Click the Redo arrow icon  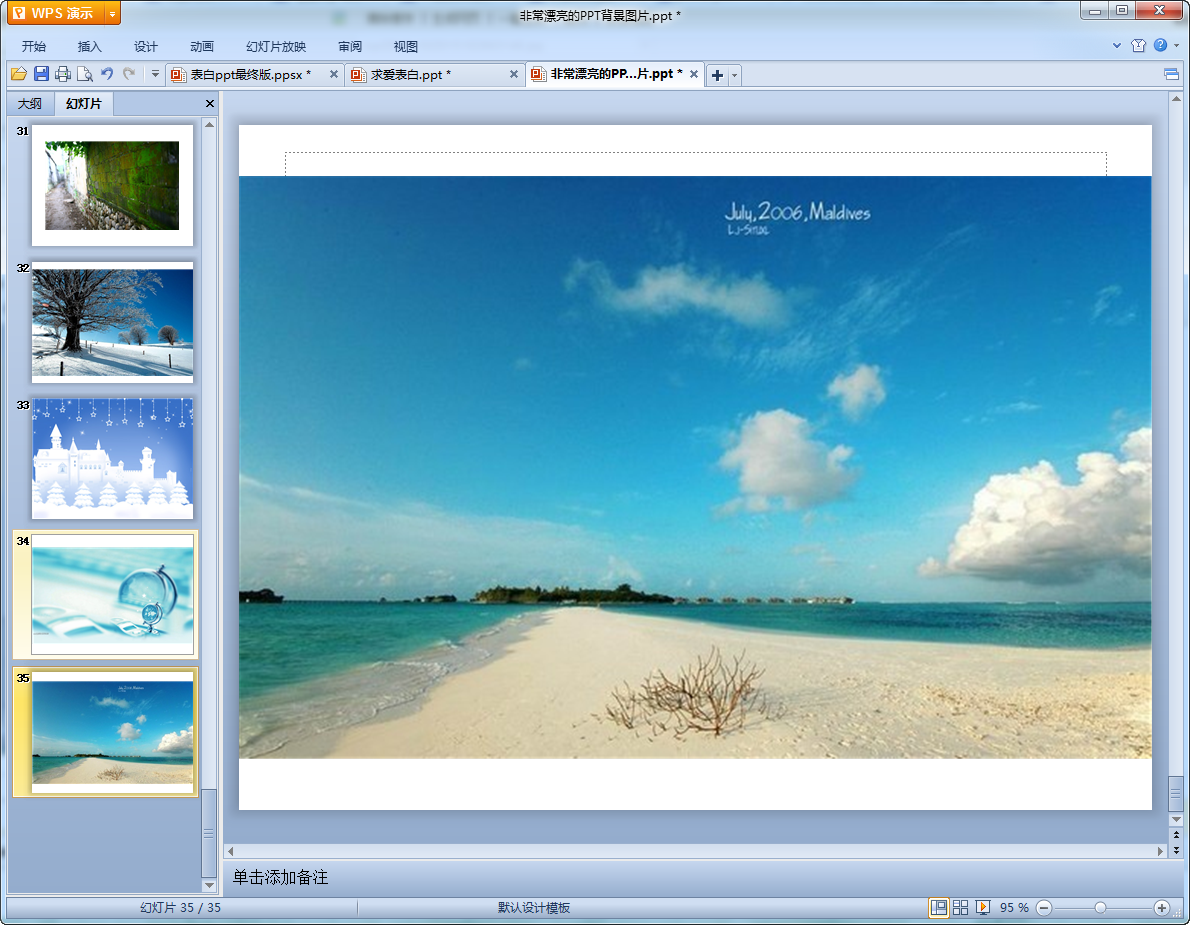[x=129, y=74]
